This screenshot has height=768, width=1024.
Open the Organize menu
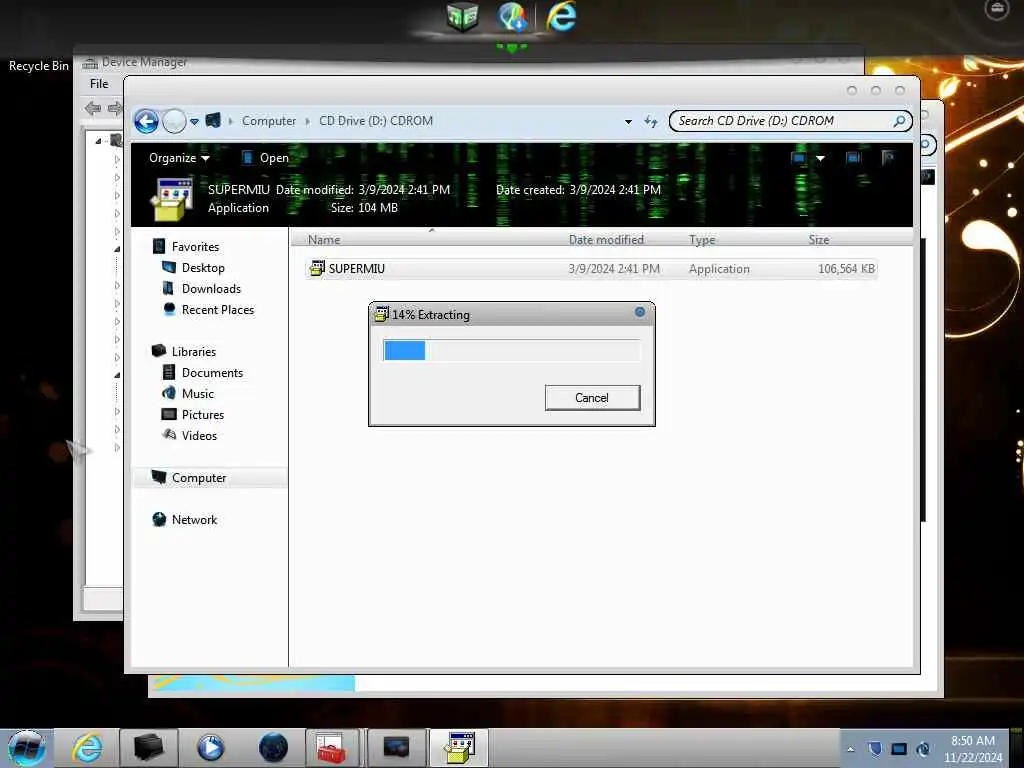[179, 158]
